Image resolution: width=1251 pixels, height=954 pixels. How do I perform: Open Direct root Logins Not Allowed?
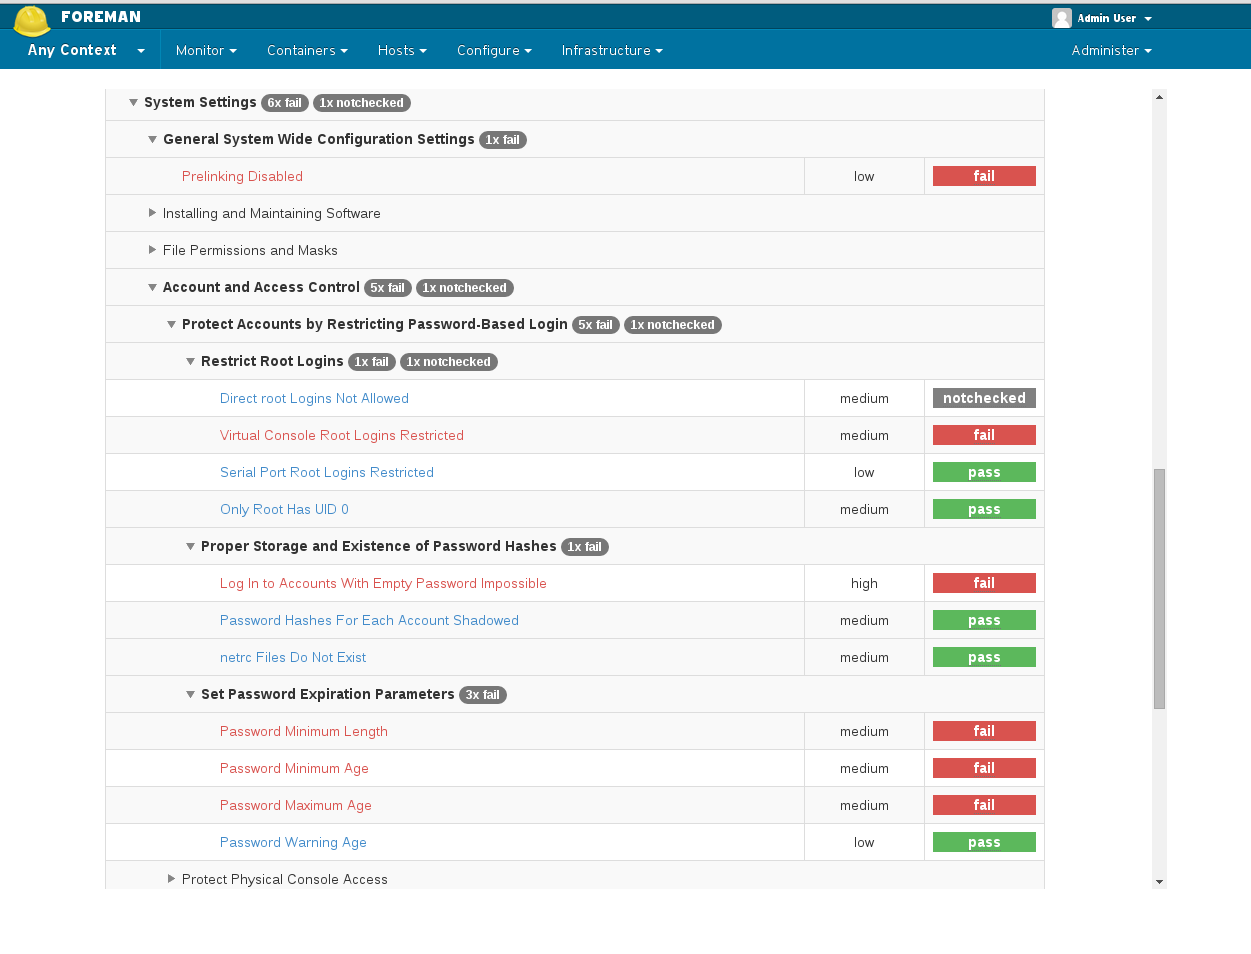point(314,398)
